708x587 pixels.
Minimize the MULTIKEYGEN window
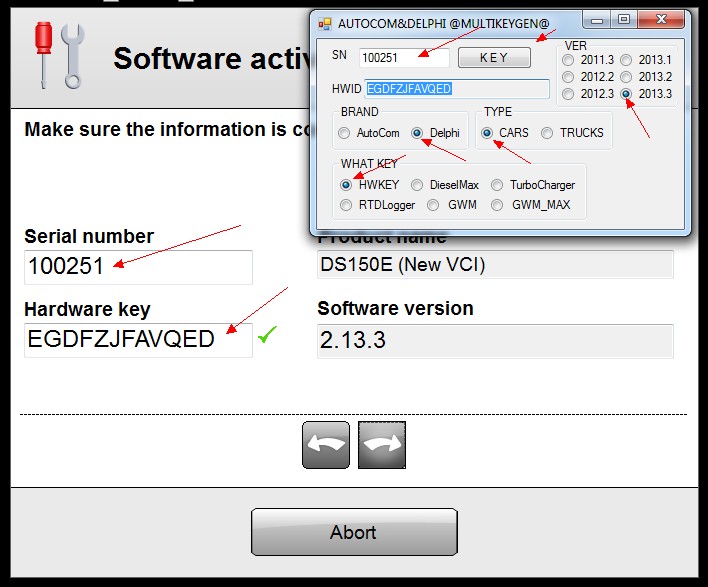coord(597,20)
